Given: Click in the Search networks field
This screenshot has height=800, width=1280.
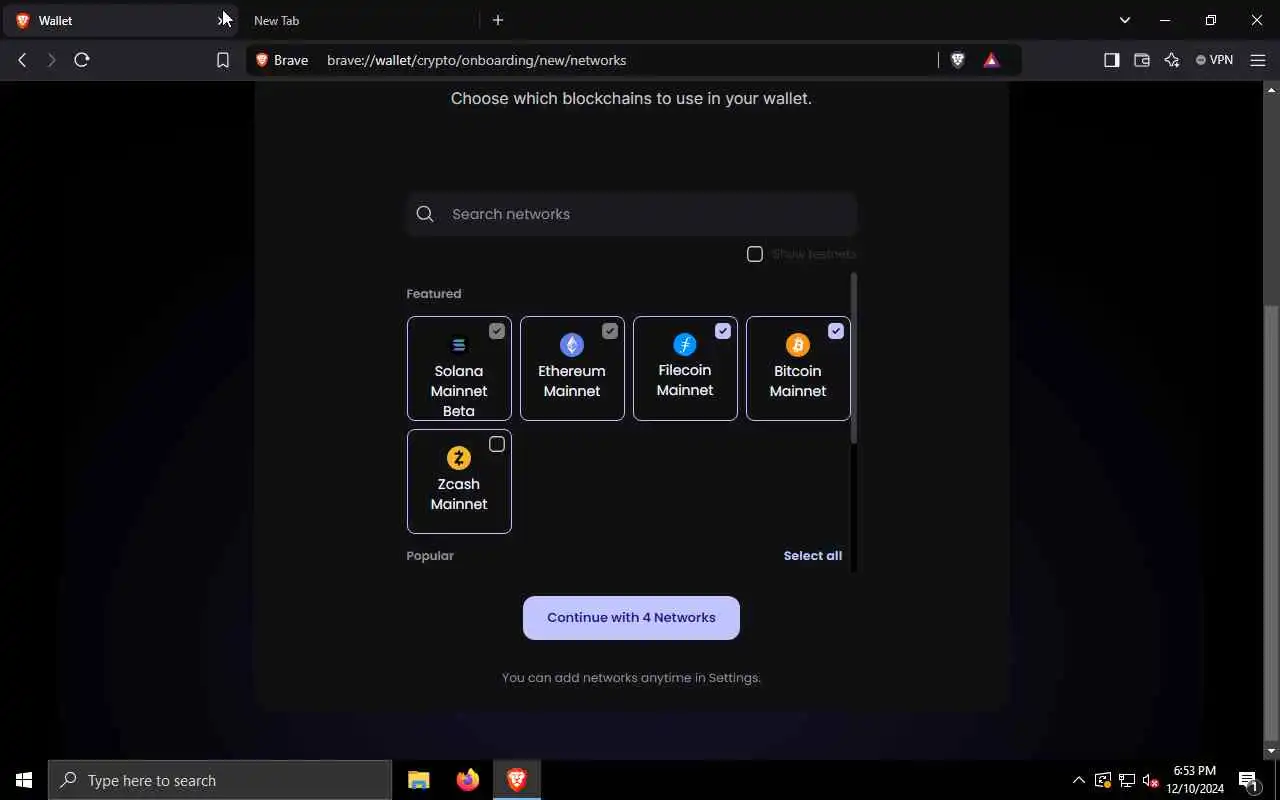Looking at the screenshot, I should [x=631, y=214].
